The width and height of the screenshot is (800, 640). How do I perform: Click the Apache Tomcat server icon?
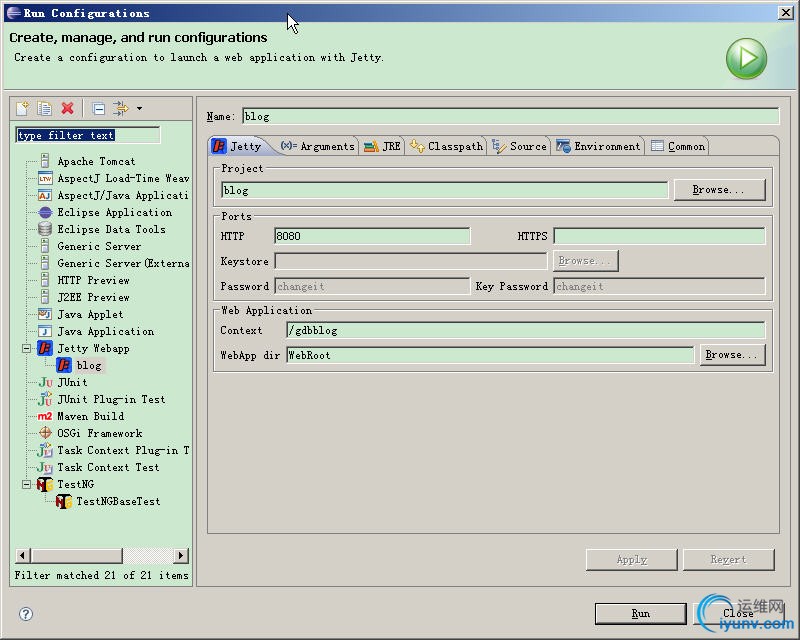coord(45,161)
